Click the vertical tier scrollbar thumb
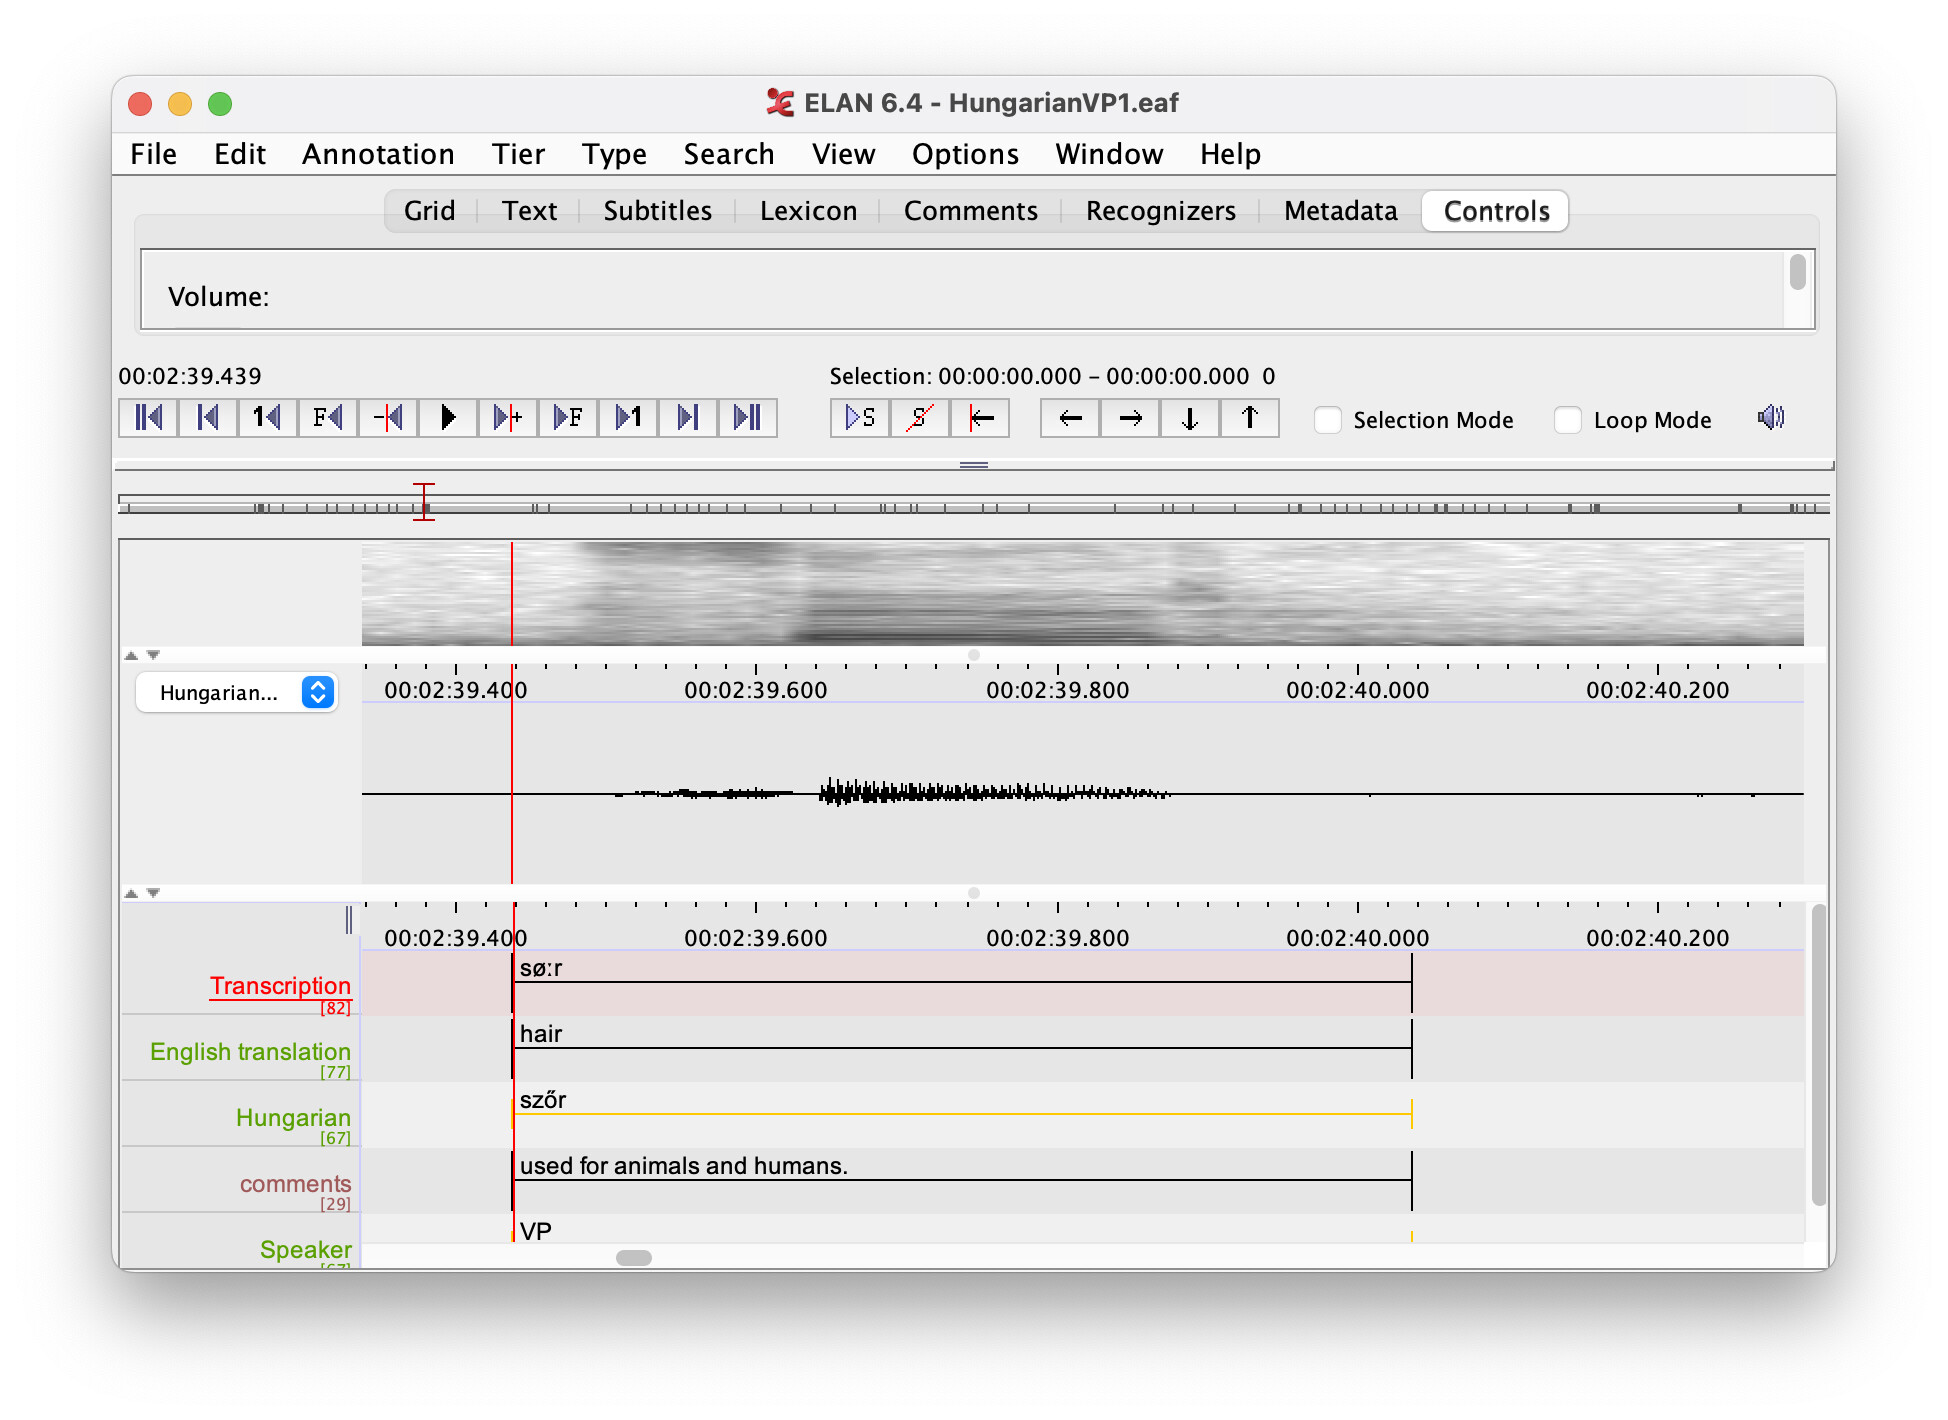This screenshot has height=1420, width=1948. [1818, 1055]
